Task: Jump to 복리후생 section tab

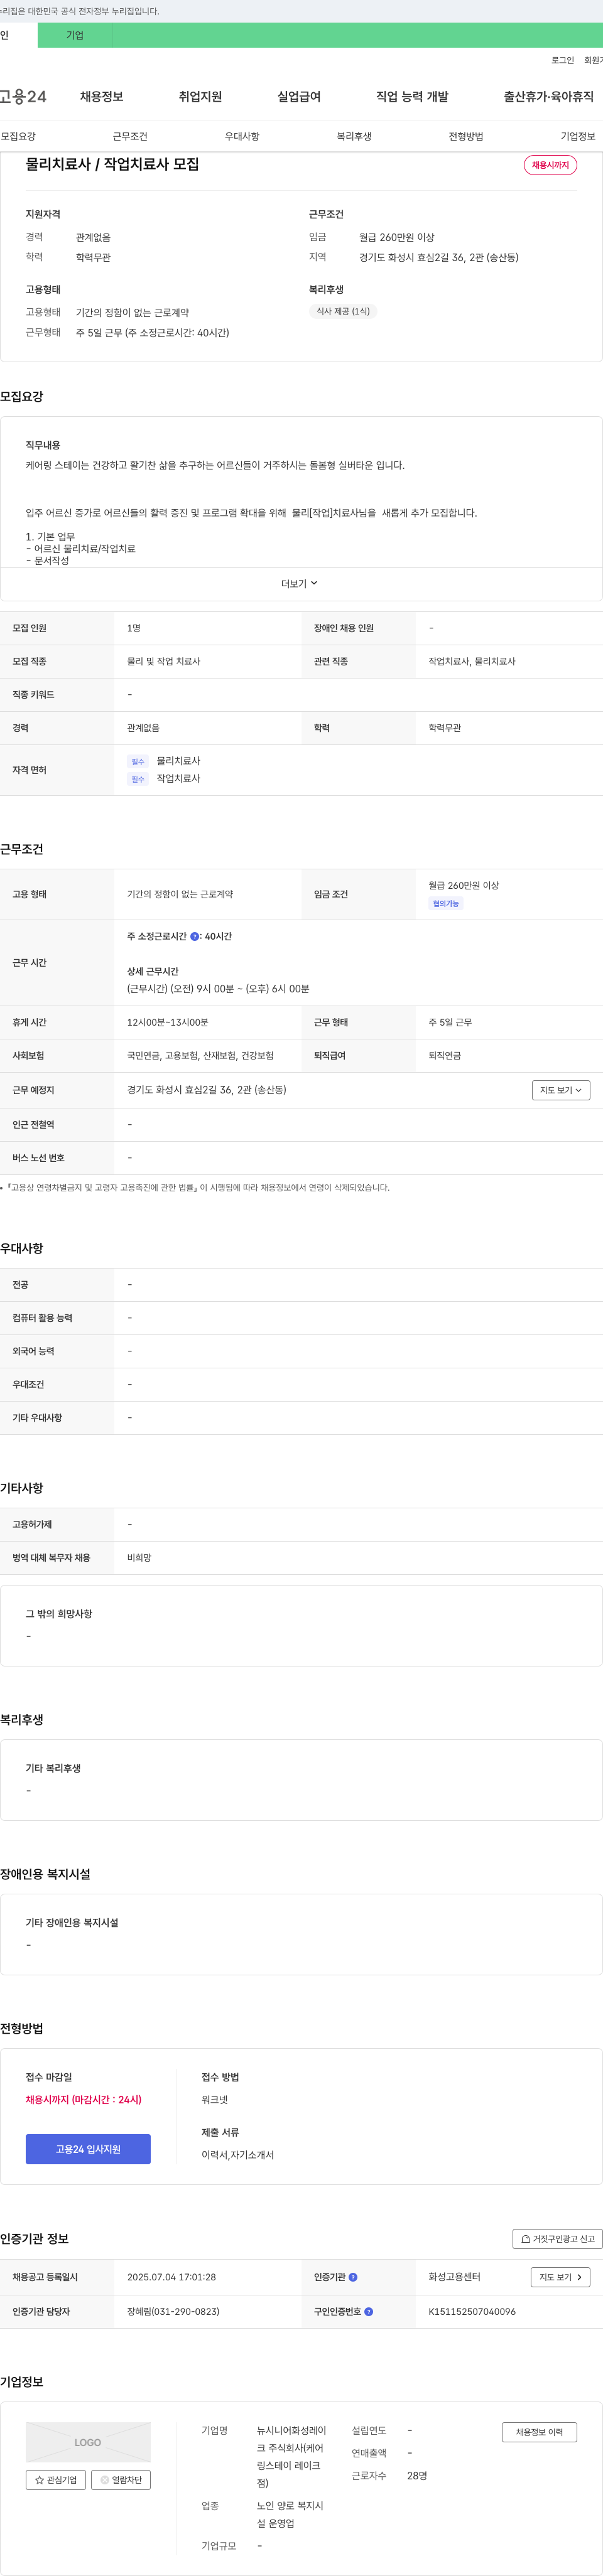Action: point(354,136)
